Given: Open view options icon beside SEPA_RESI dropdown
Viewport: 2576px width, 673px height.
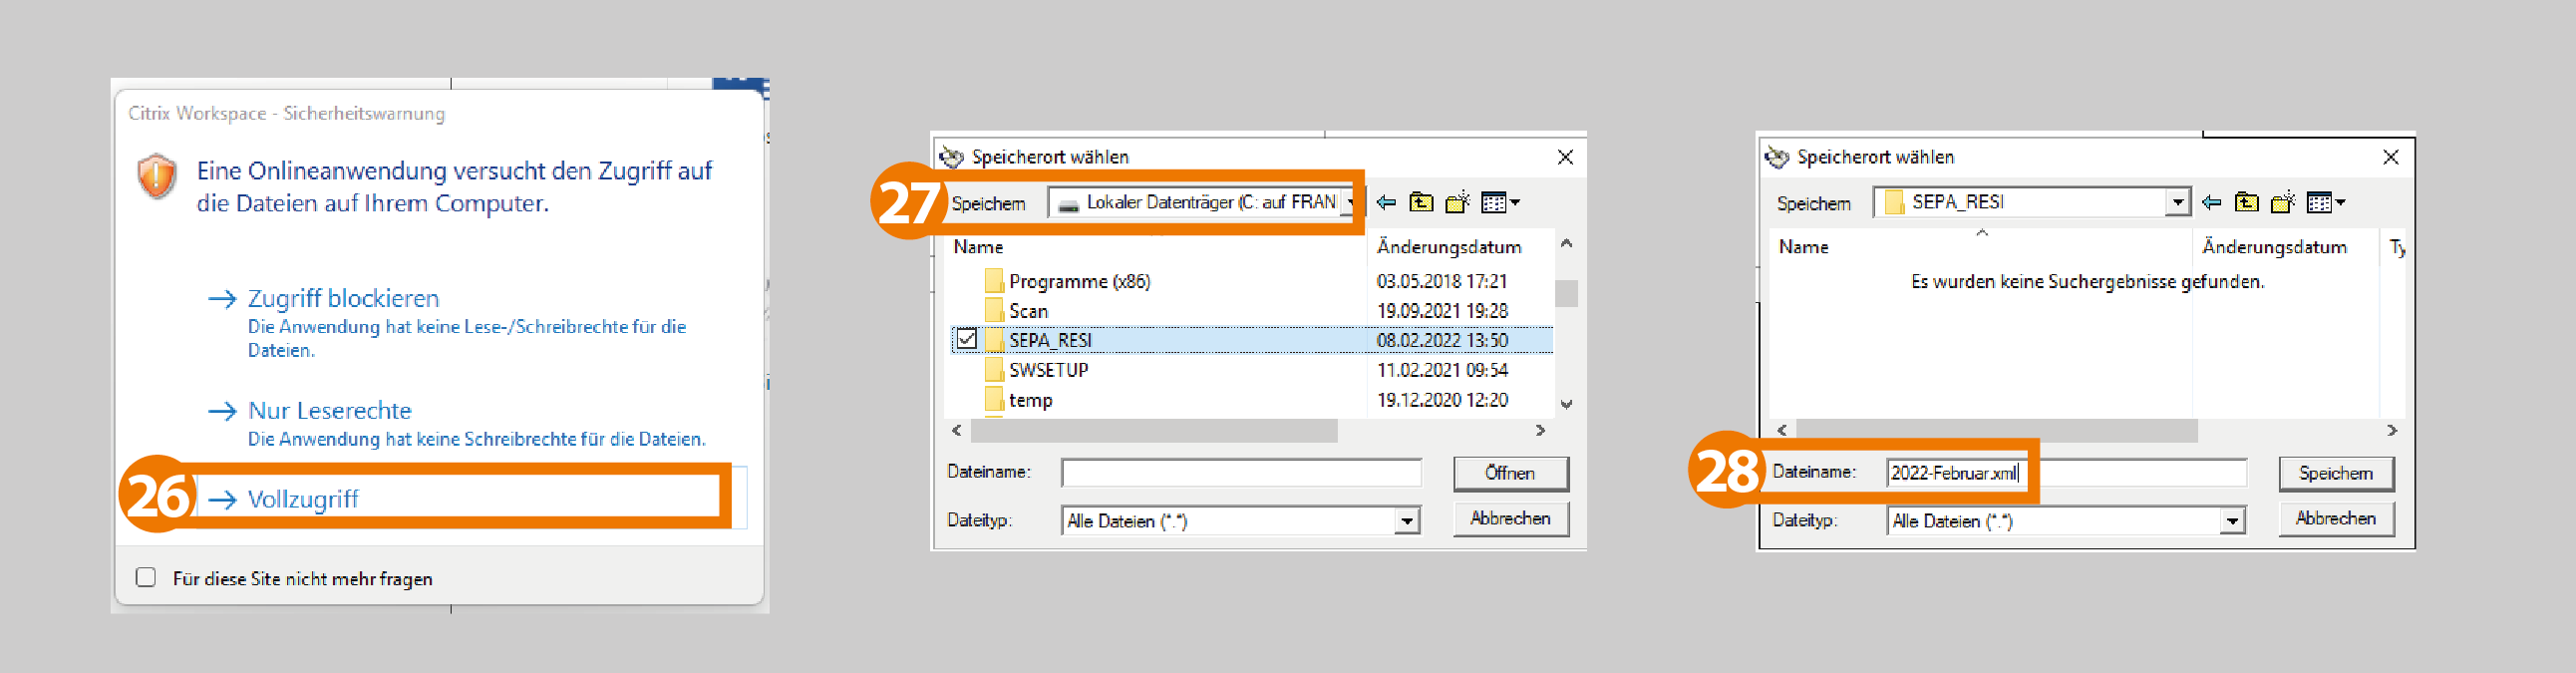Looking at the screenshot, I should 2324,203.
